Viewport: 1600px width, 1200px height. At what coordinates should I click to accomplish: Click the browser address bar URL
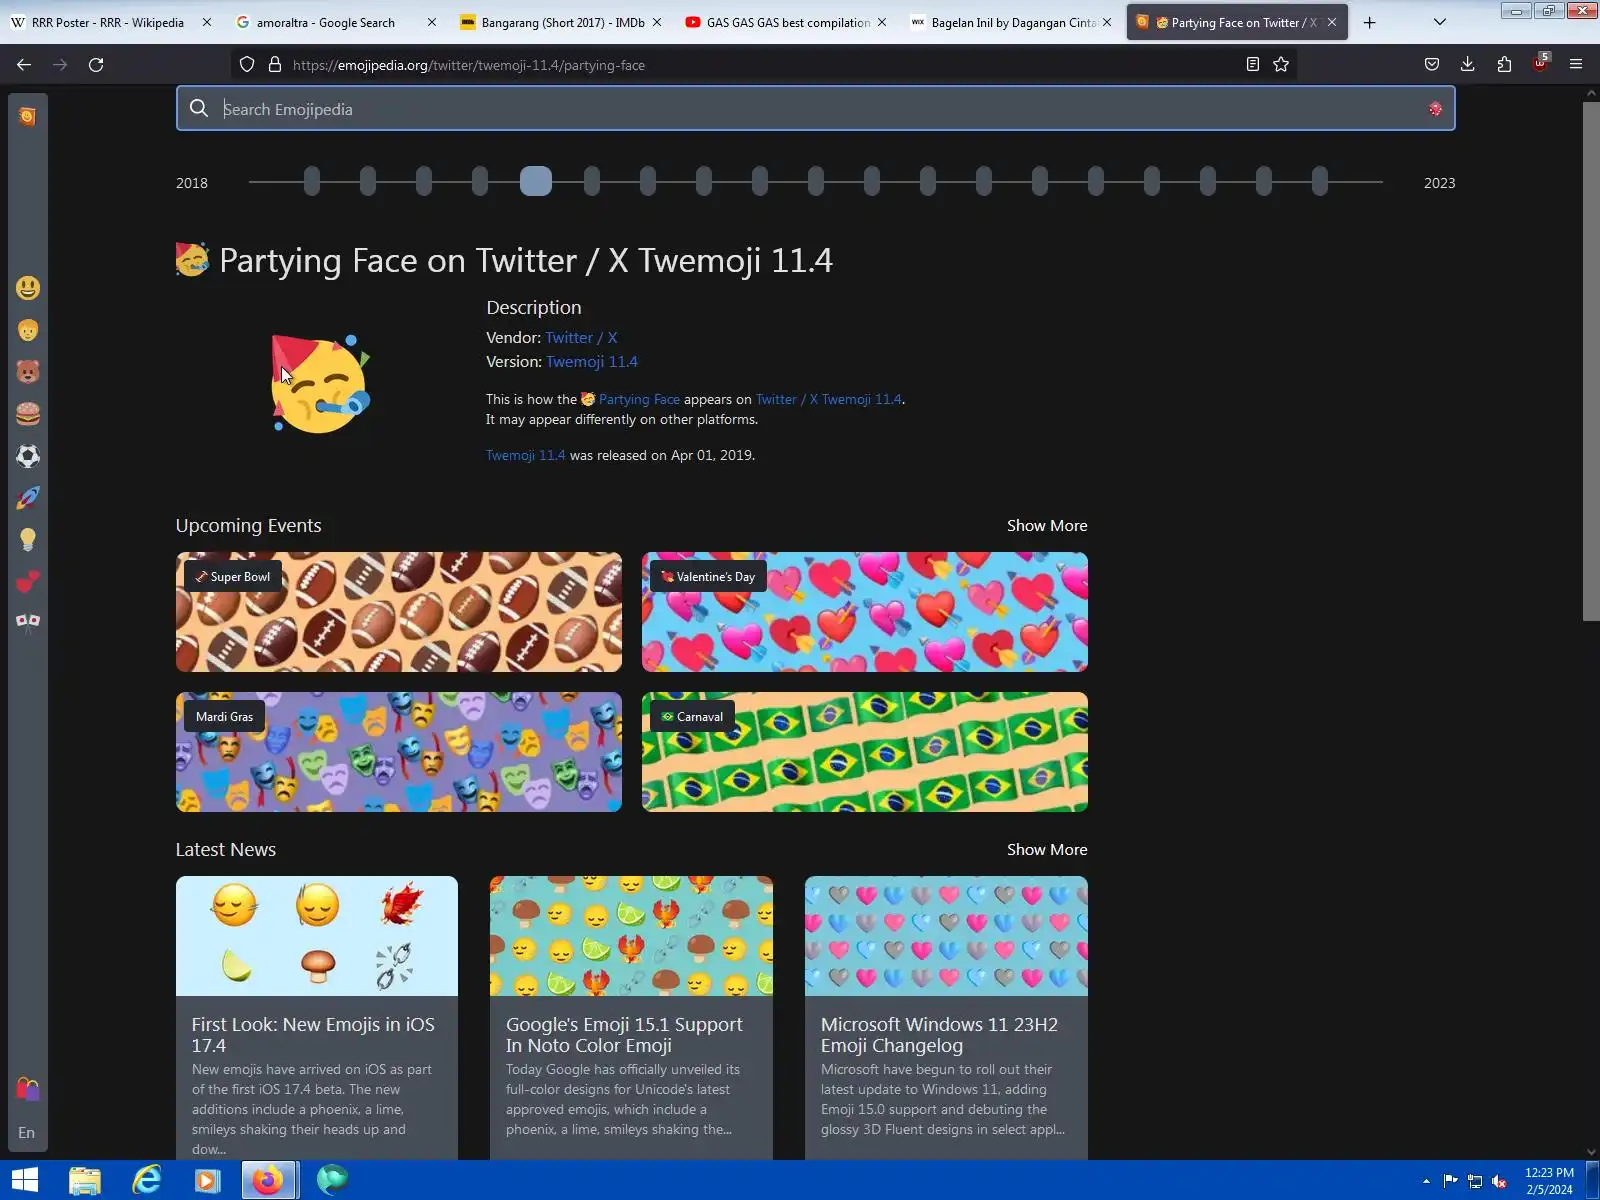coord(469,65)
